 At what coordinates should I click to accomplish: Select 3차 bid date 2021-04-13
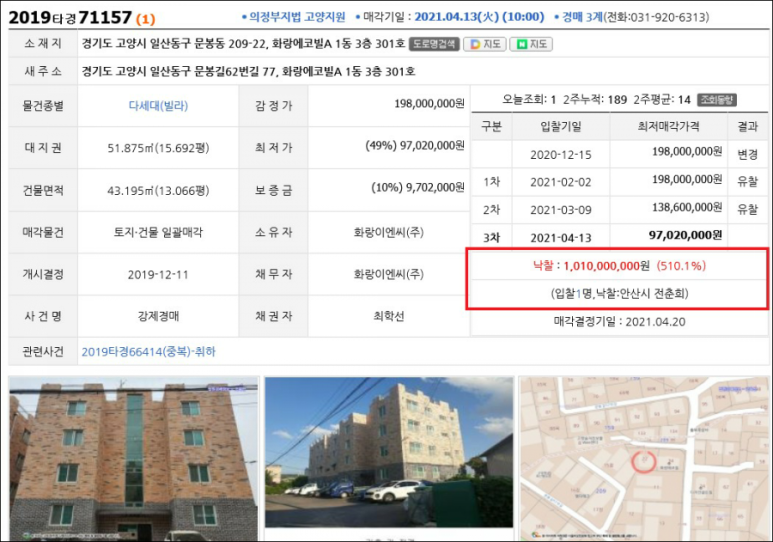[x=561, y=238]
